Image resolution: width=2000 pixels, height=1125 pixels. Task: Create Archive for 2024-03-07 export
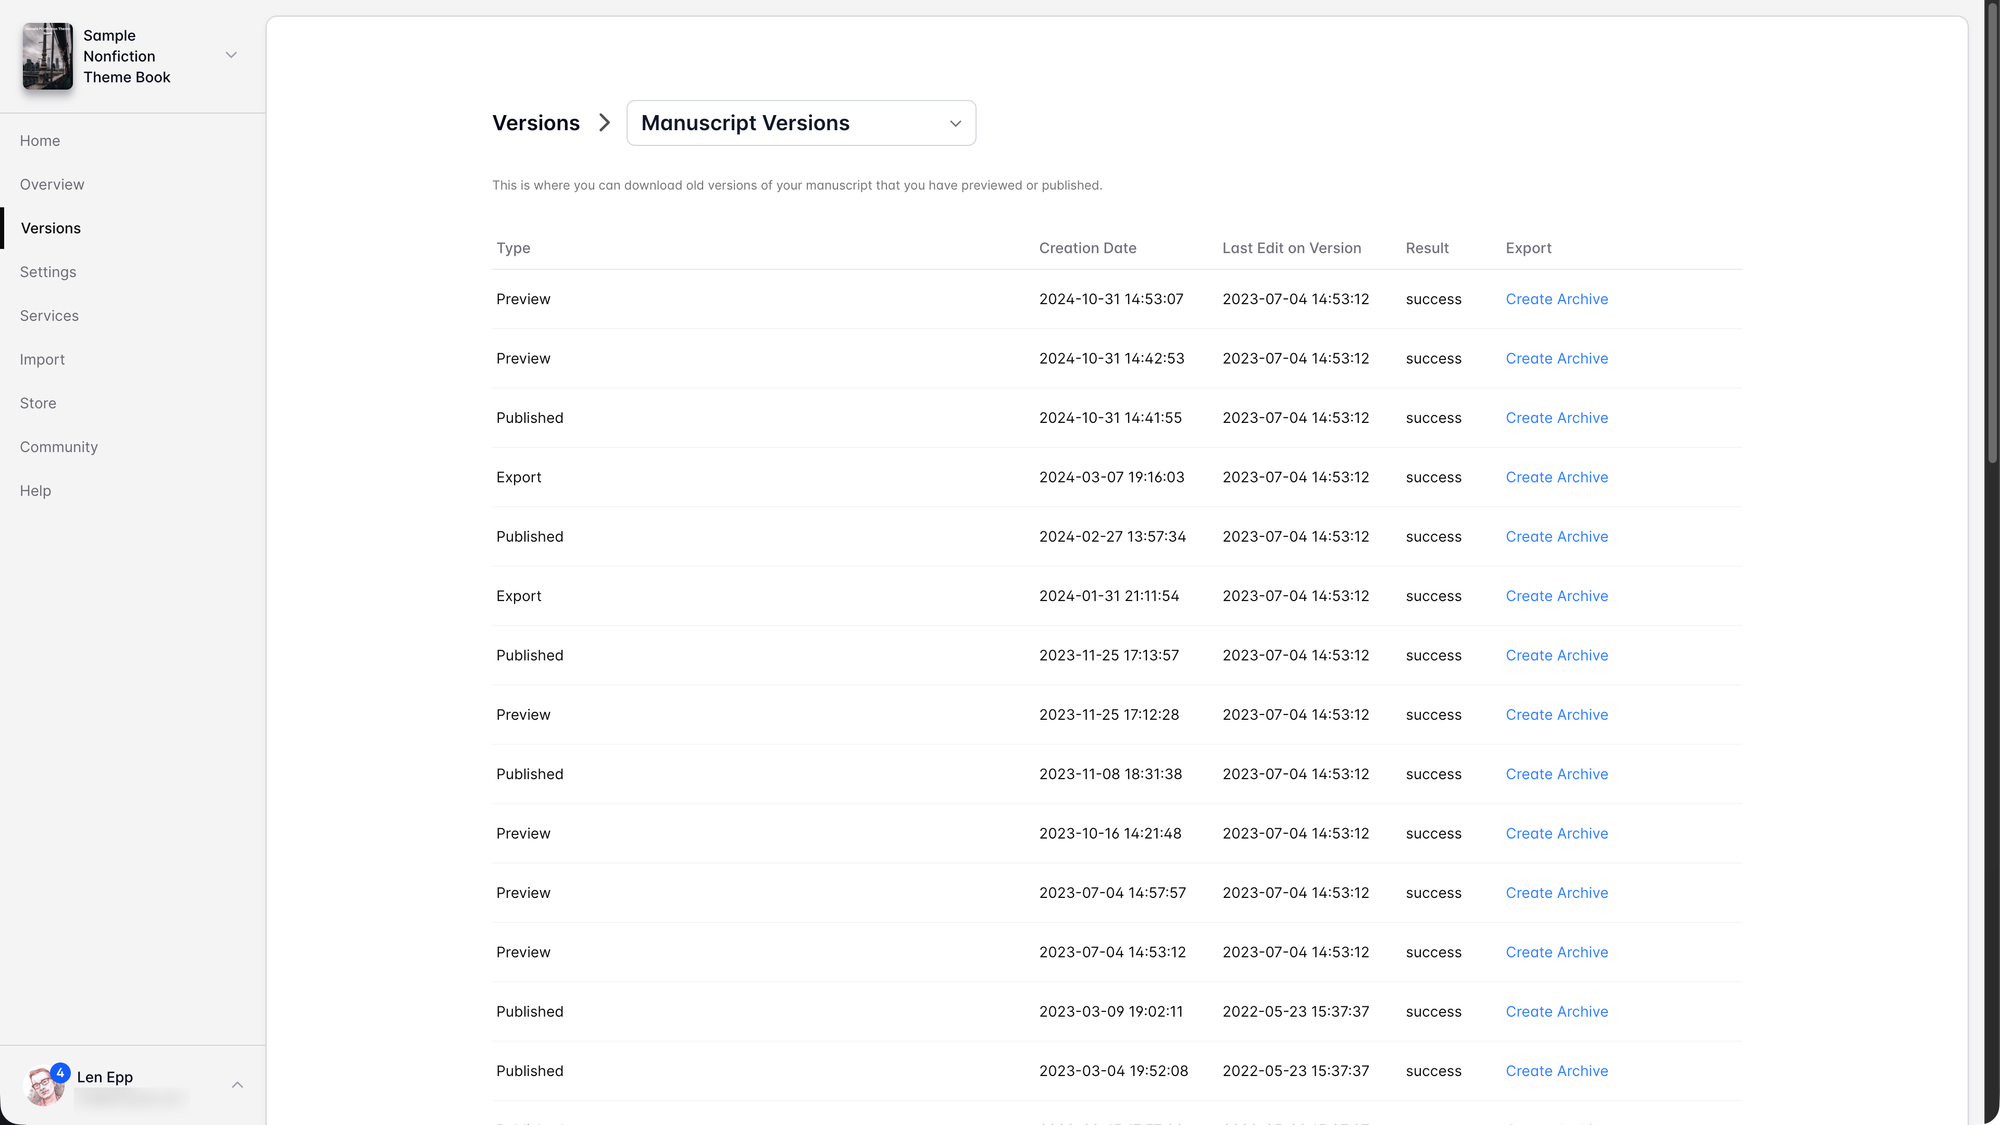coord(1556,478)
